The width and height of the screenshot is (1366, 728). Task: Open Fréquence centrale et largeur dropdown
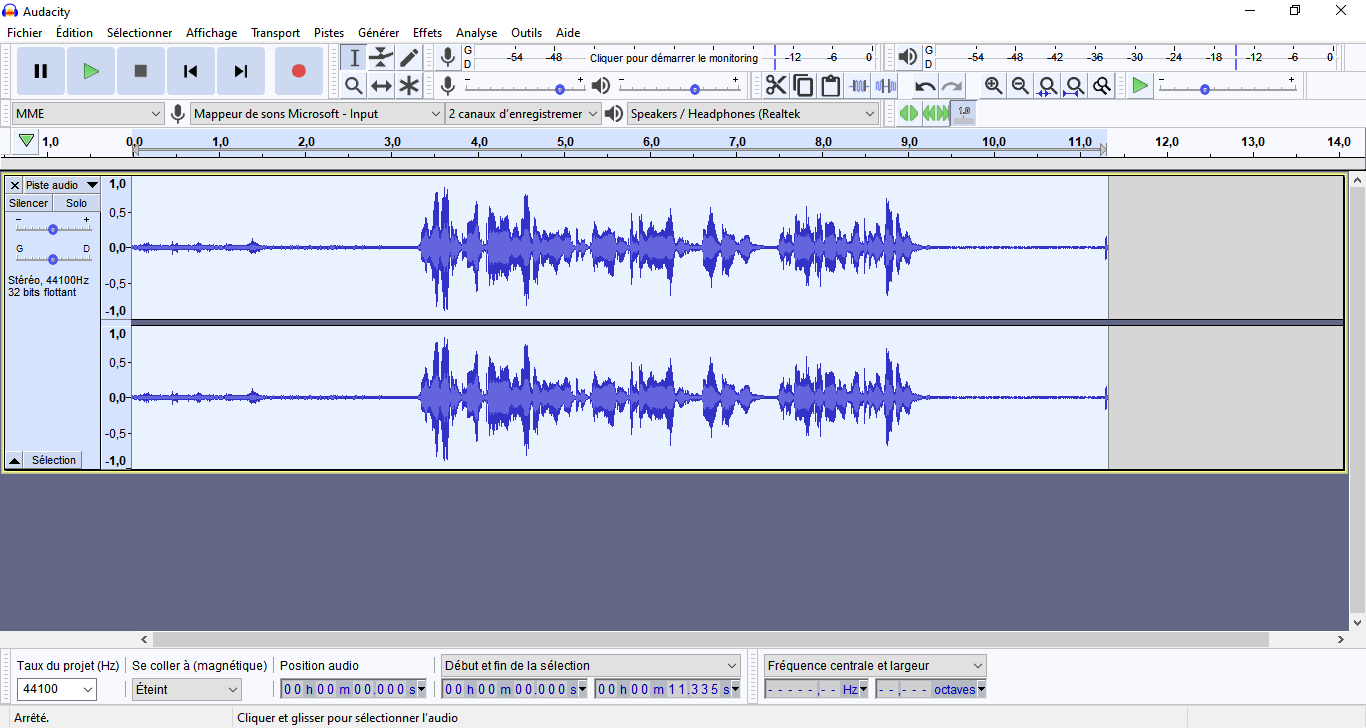(875, 665)
